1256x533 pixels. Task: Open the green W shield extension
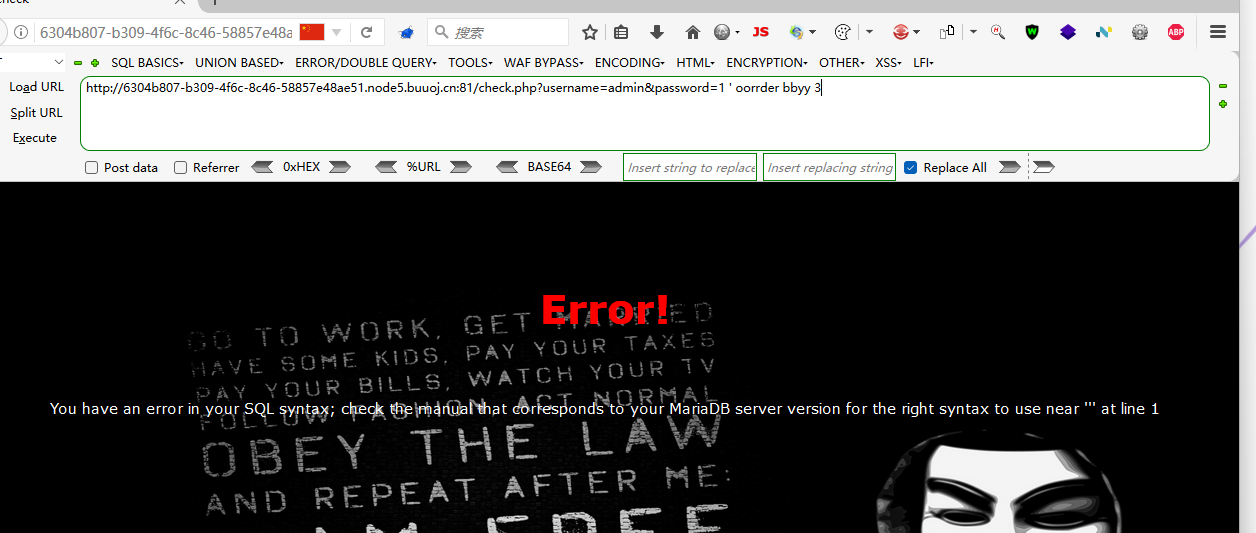[x=1032, y=32]
